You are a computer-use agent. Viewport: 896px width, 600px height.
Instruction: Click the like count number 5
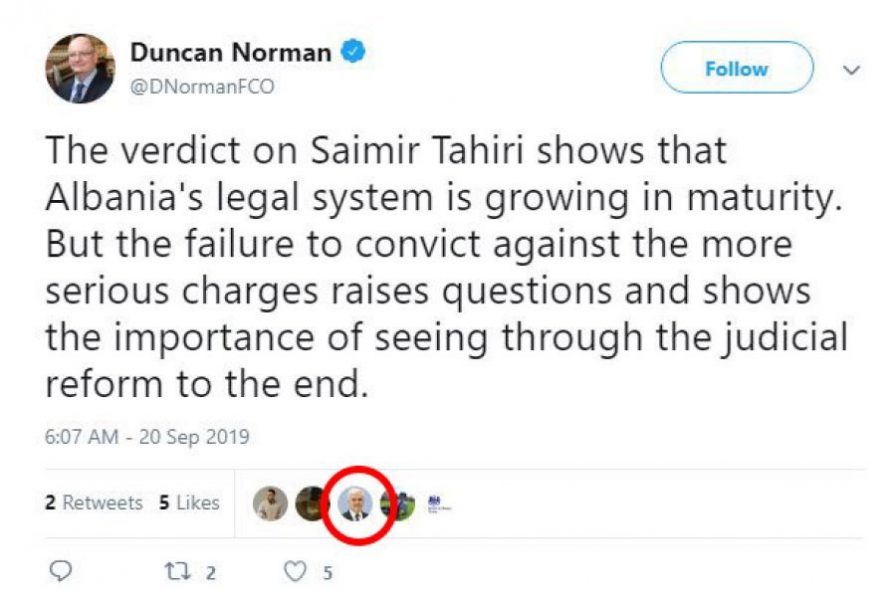pos(327,573)
